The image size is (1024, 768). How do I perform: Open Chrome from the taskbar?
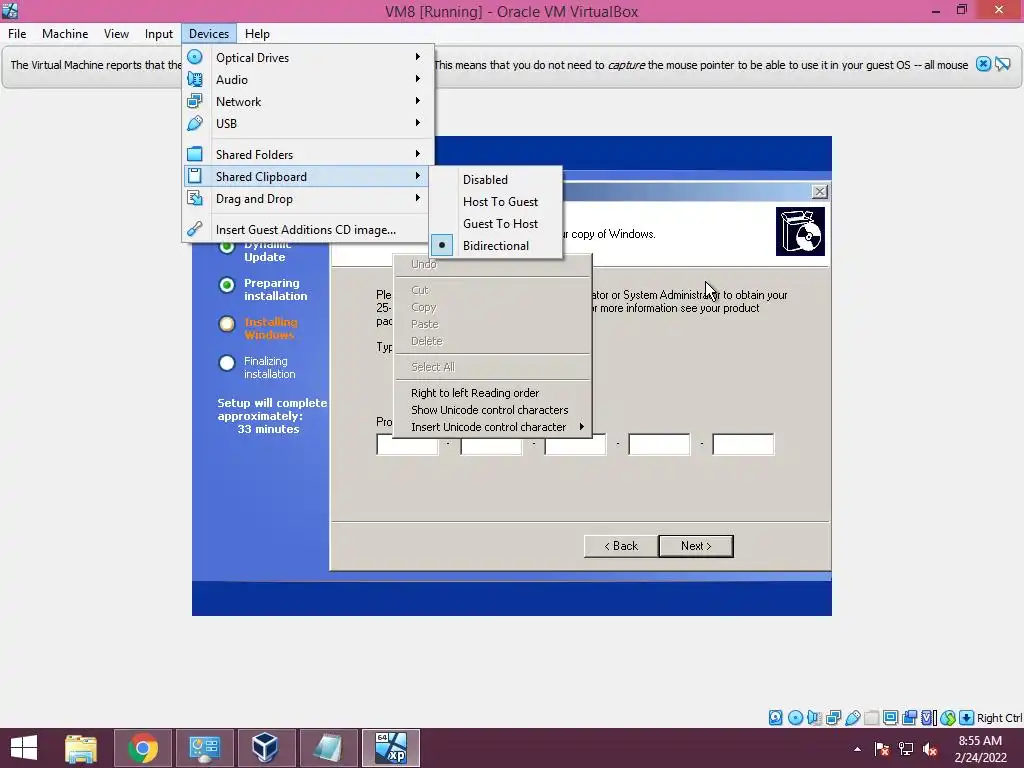pos(142,748)
